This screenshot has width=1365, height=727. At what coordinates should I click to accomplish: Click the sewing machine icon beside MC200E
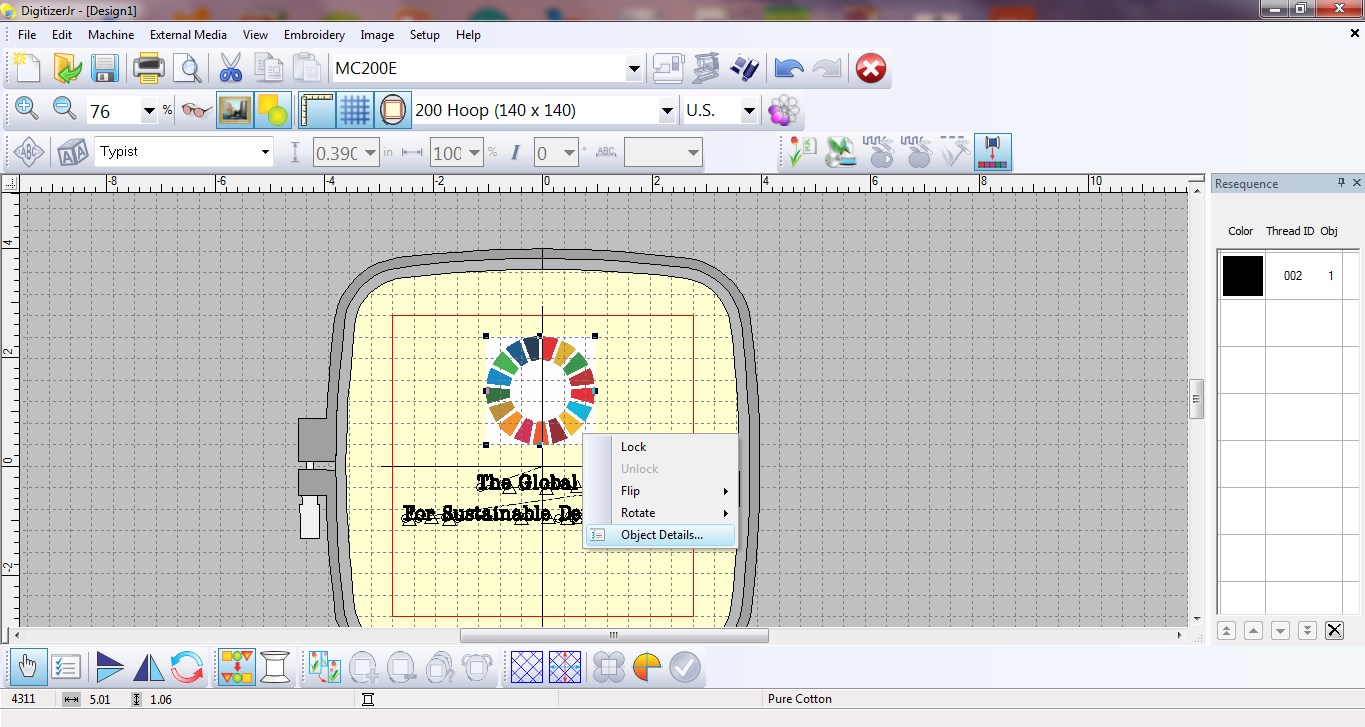tap(668, 68)
